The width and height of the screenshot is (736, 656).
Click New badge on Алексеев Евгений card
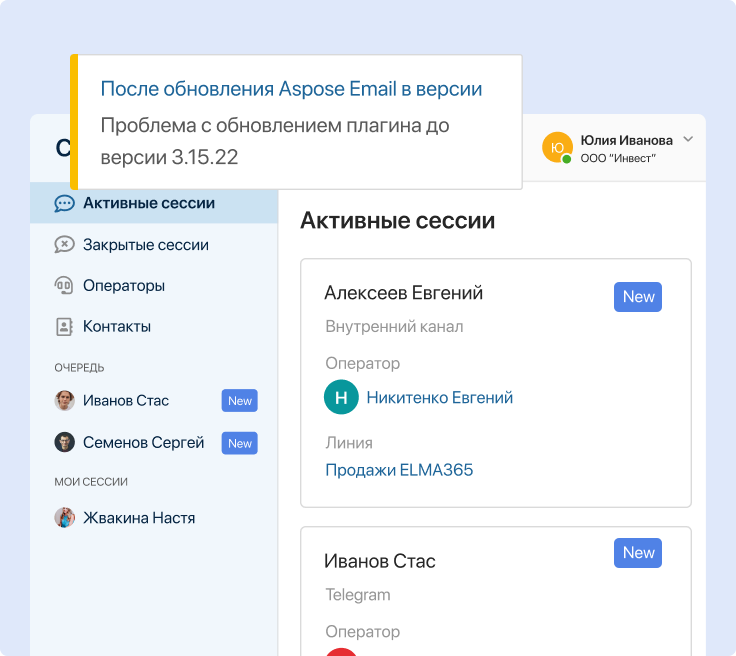click(638, 297)
